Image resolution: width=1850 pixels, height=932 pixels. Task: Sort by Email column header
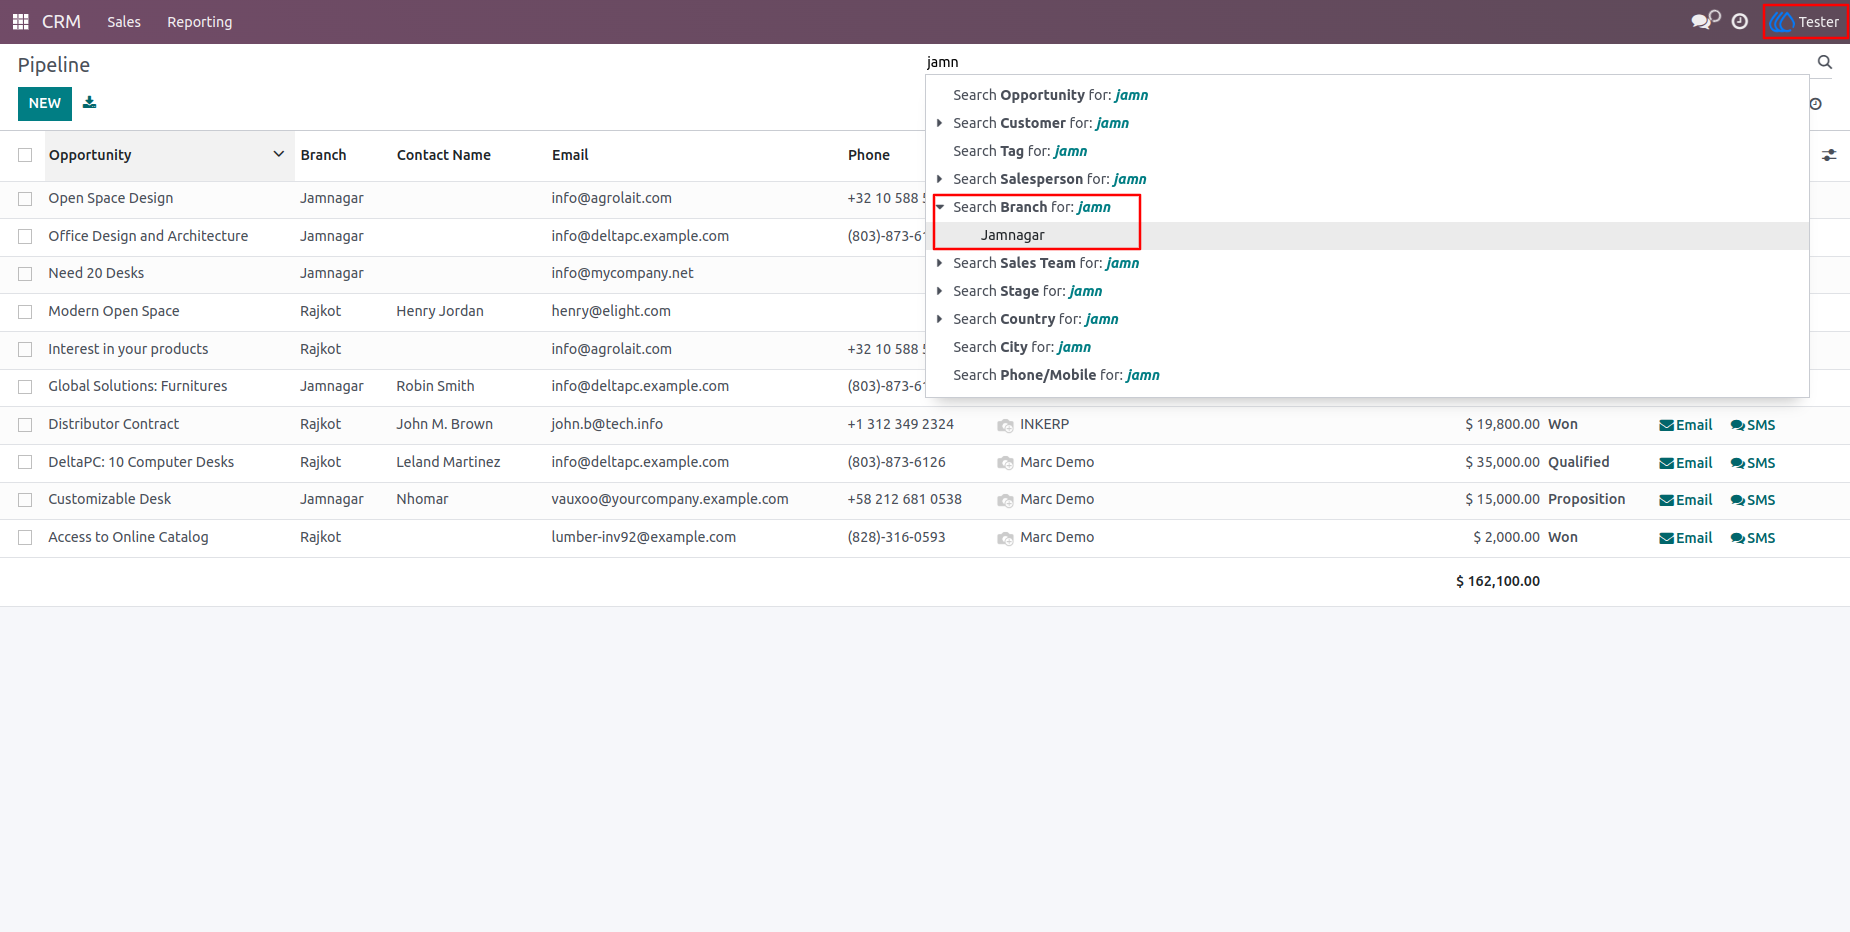(x=570, y=155)
